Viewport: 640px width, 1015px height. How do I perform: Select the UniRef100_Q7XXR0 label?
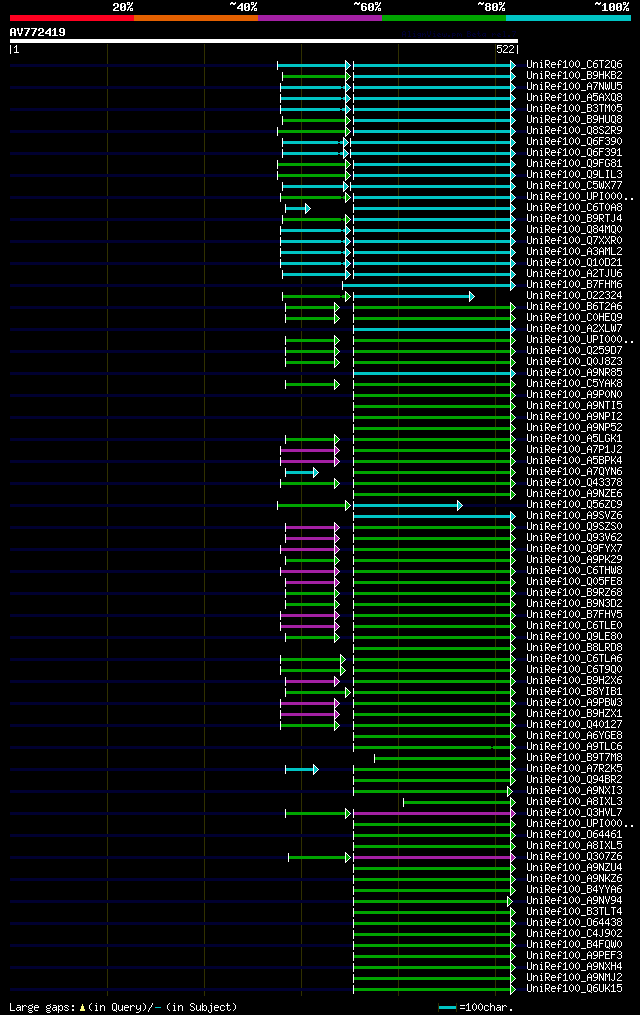coord(574,241)
